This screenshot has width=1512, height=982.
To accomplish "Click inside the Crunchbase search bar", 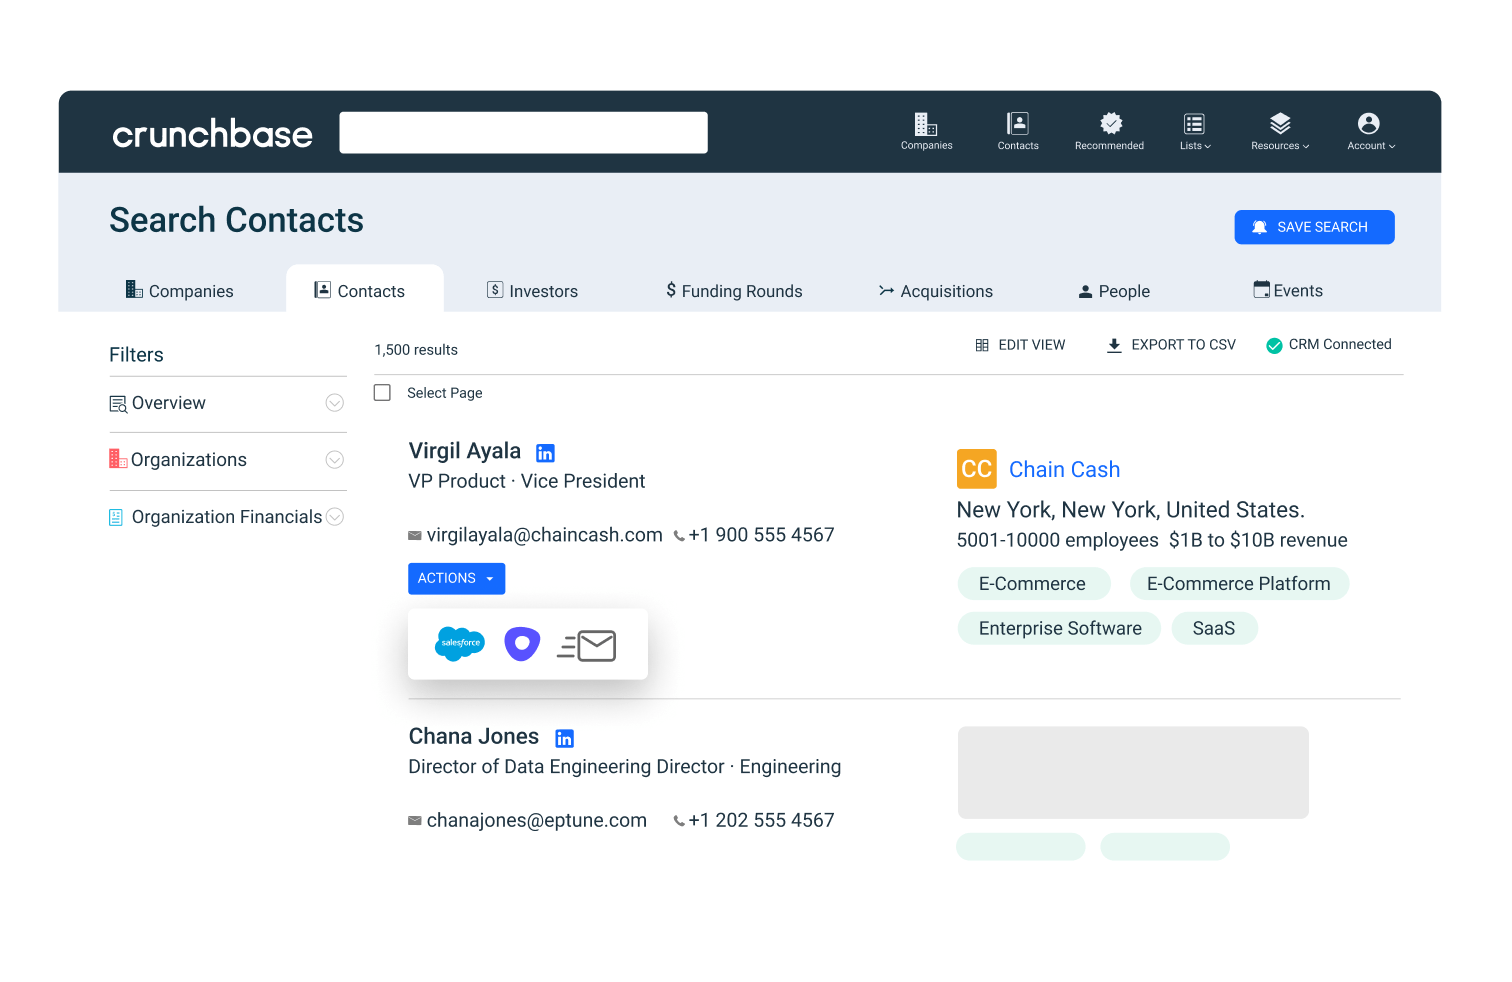I will click(523, 131).
